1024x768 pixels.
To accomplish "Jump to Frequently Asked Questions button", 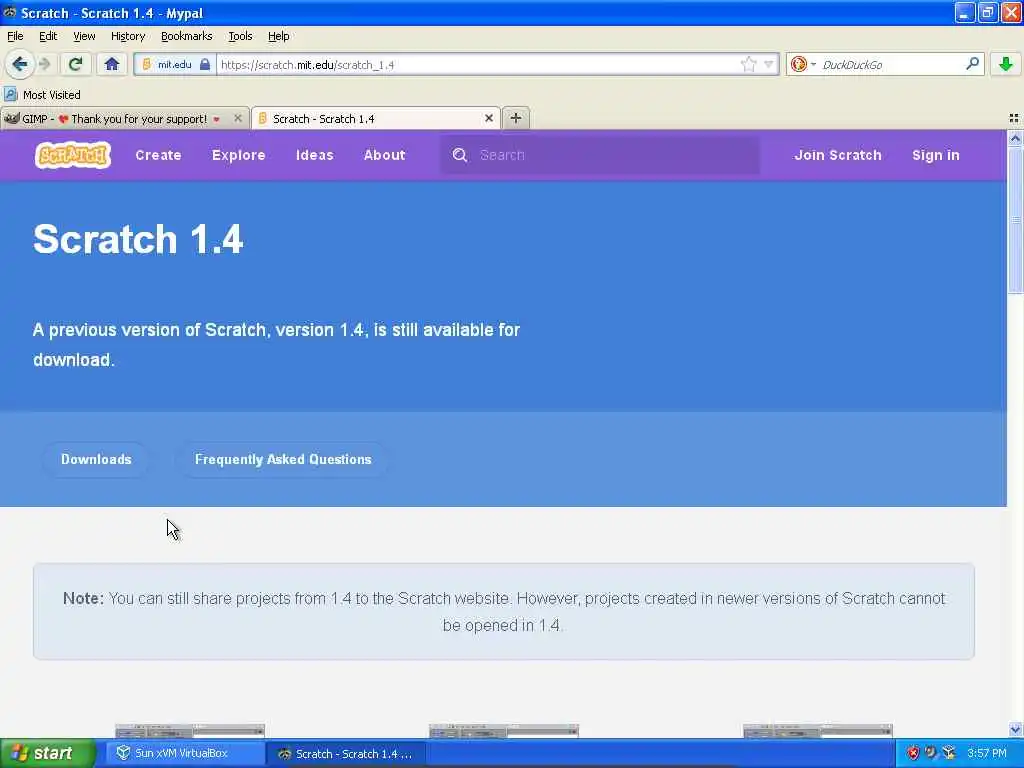I will (283, 459).
